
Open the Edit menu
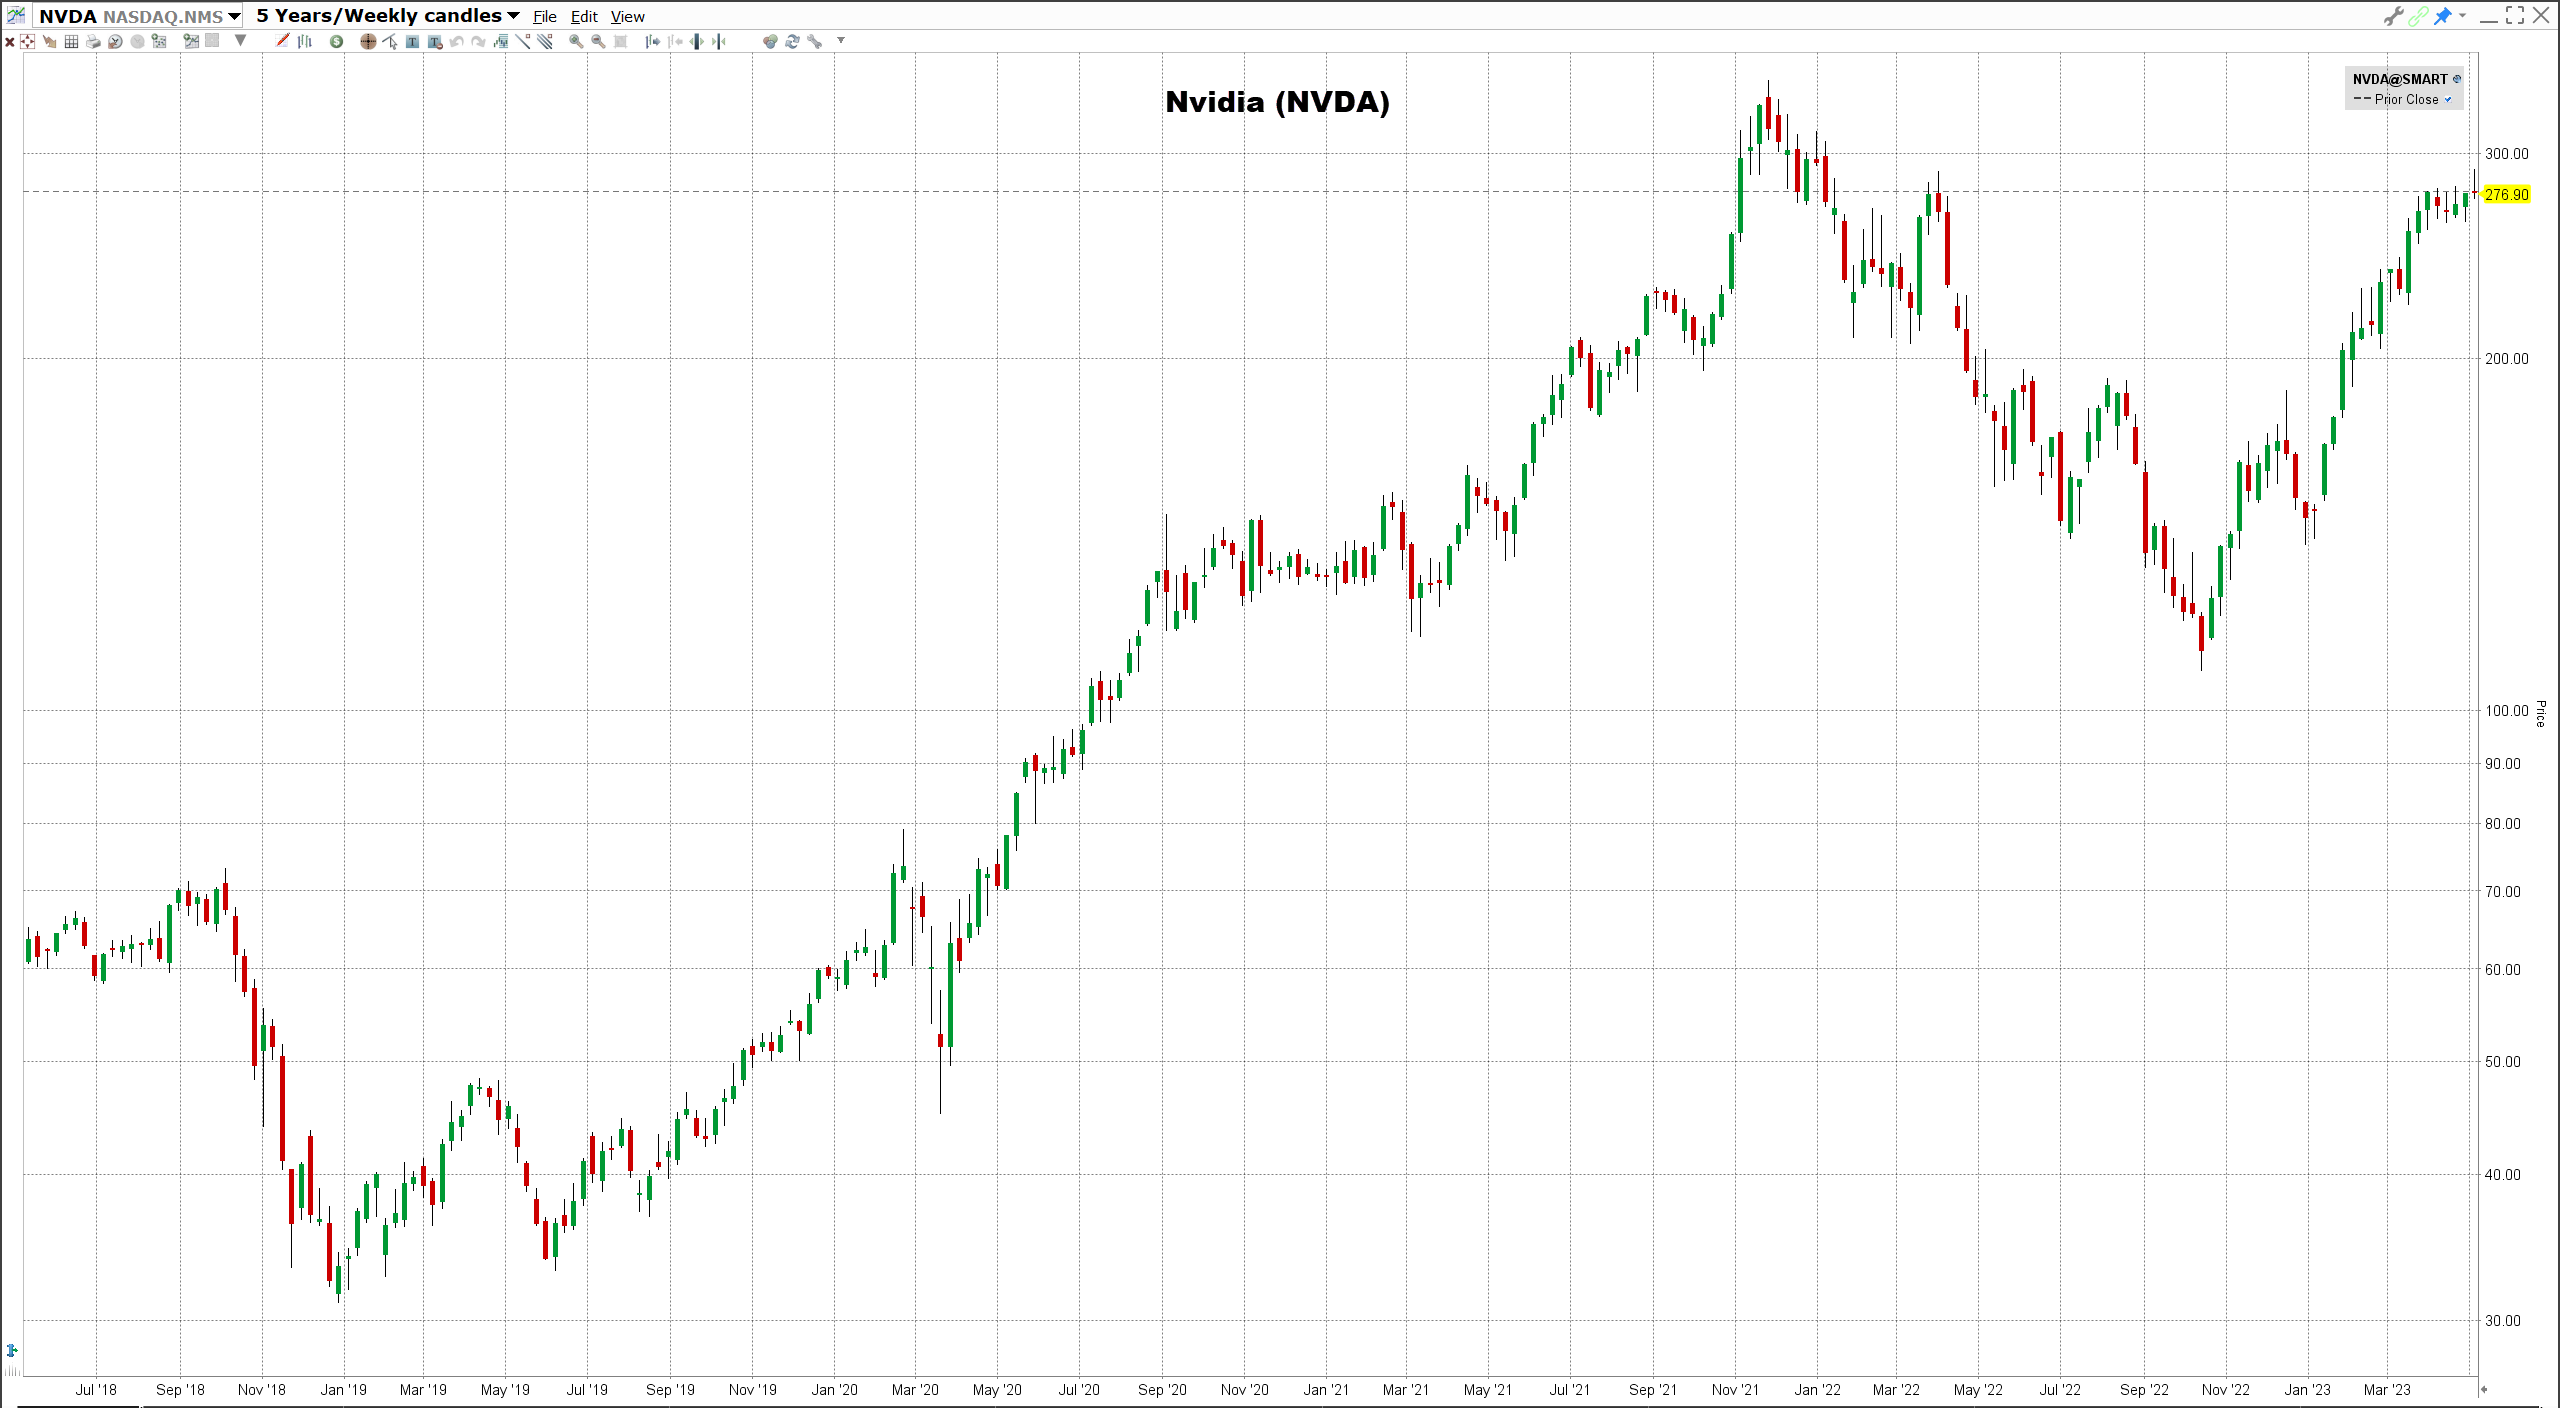point(584,17)
